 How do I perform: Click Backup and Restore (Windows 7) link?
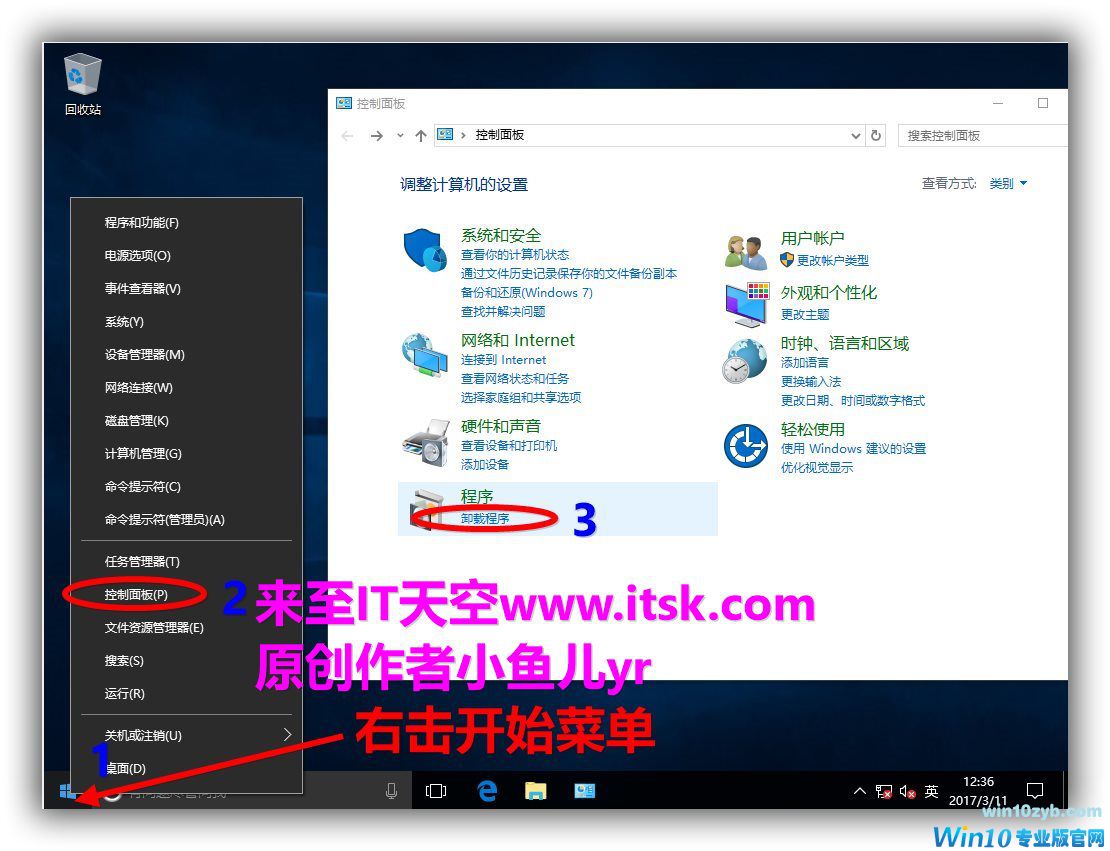527,293
